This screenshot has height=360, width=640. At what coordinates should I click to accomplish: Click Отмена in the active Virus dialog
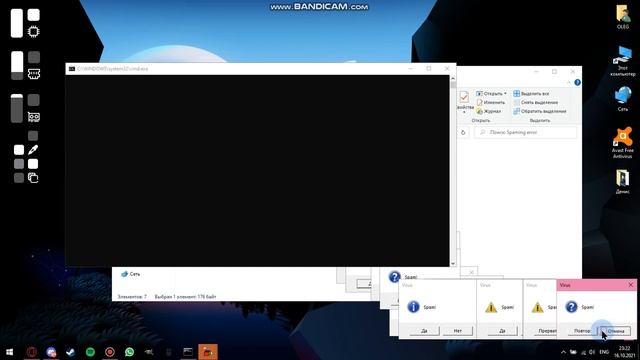tap(616, 331)
